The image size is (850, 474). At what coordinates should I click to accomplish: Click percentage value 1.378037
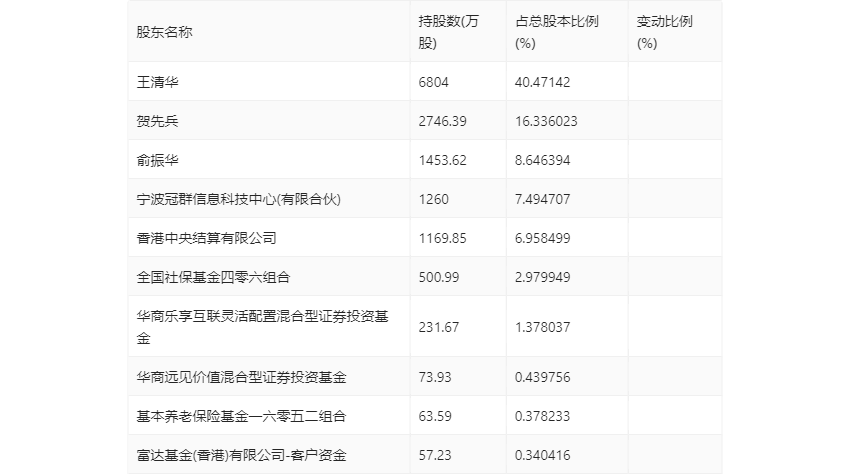click(x=543, y=327)
